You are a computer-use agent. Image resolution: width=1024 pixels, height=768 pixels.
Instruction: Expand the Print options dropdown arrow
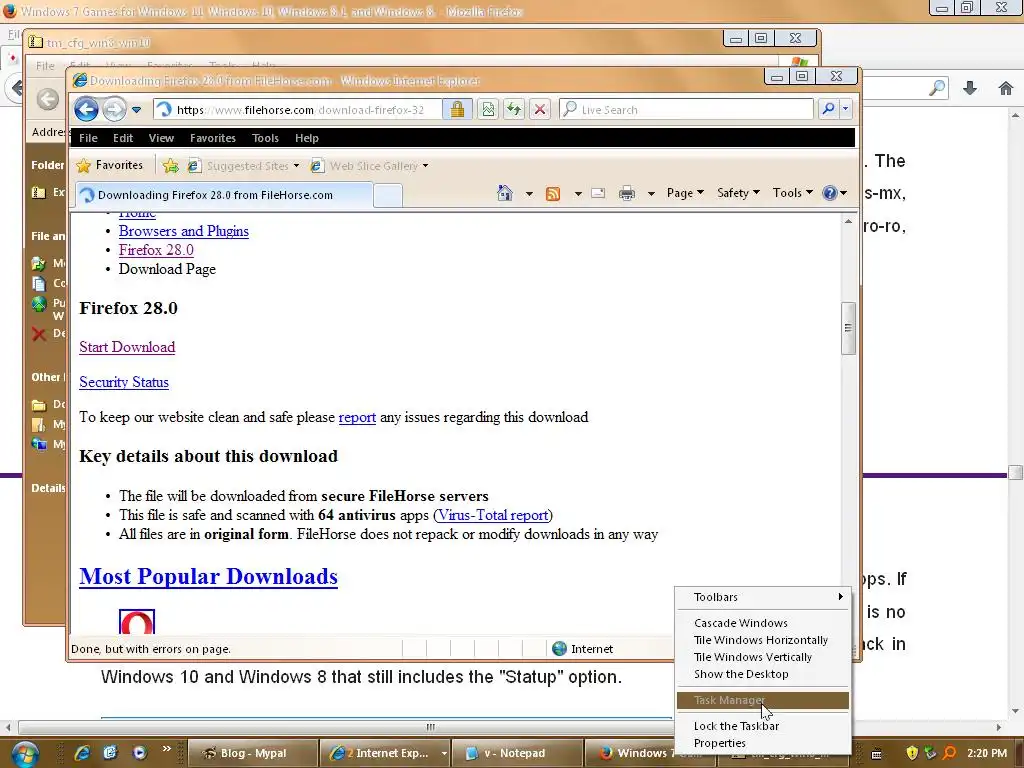click(651, 193)
